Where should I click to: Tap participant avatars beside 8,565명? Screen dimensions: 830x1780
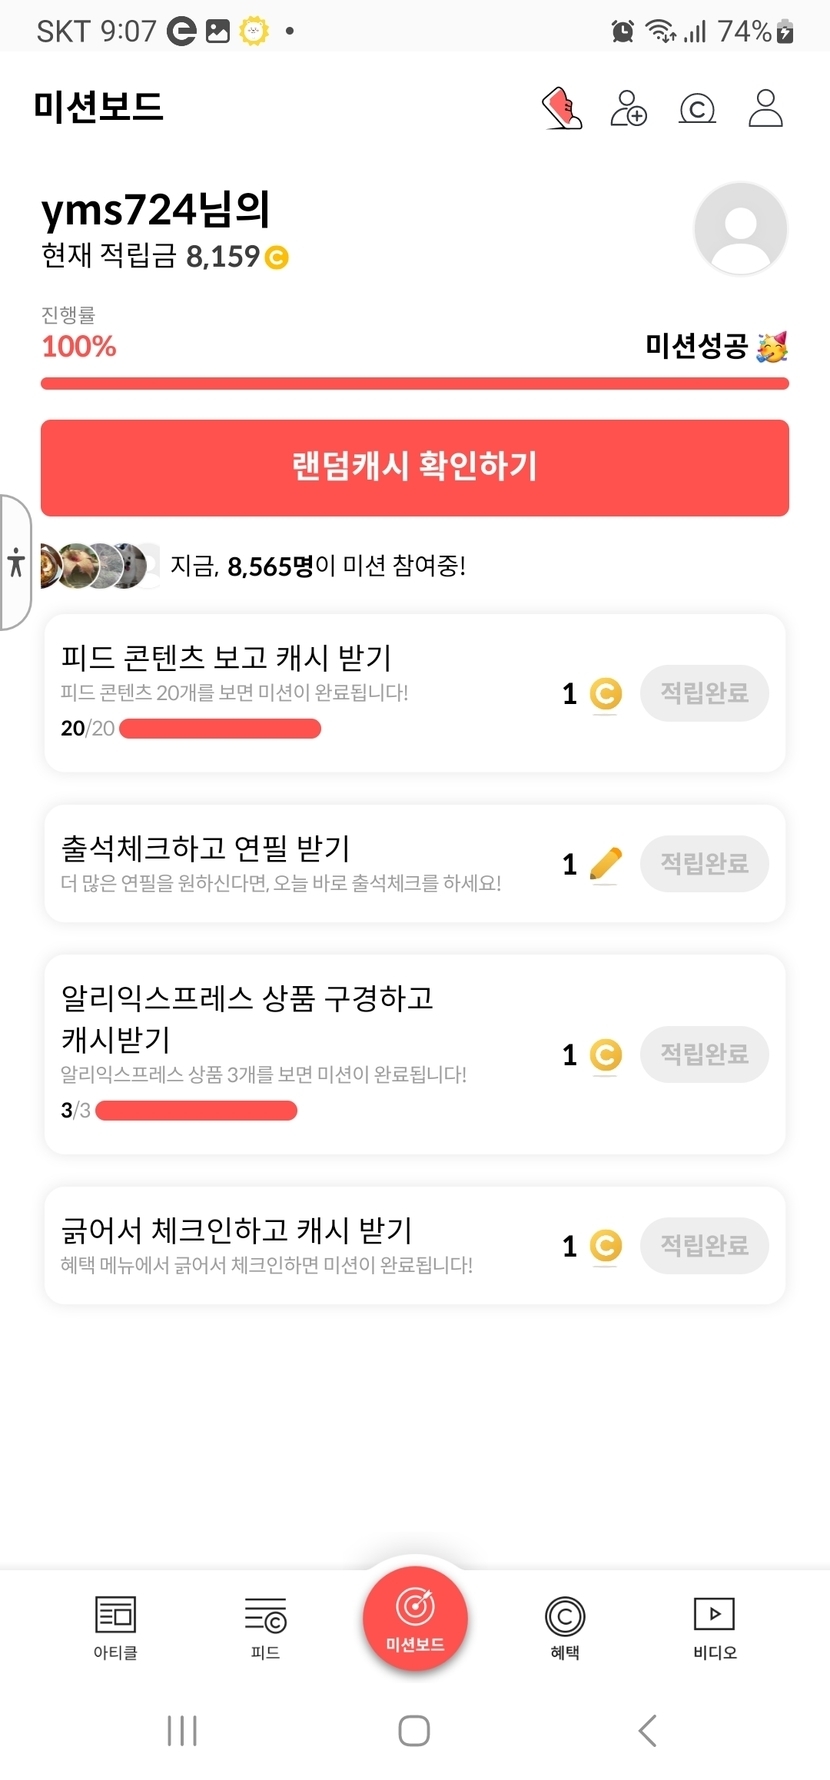coord(99,566)
